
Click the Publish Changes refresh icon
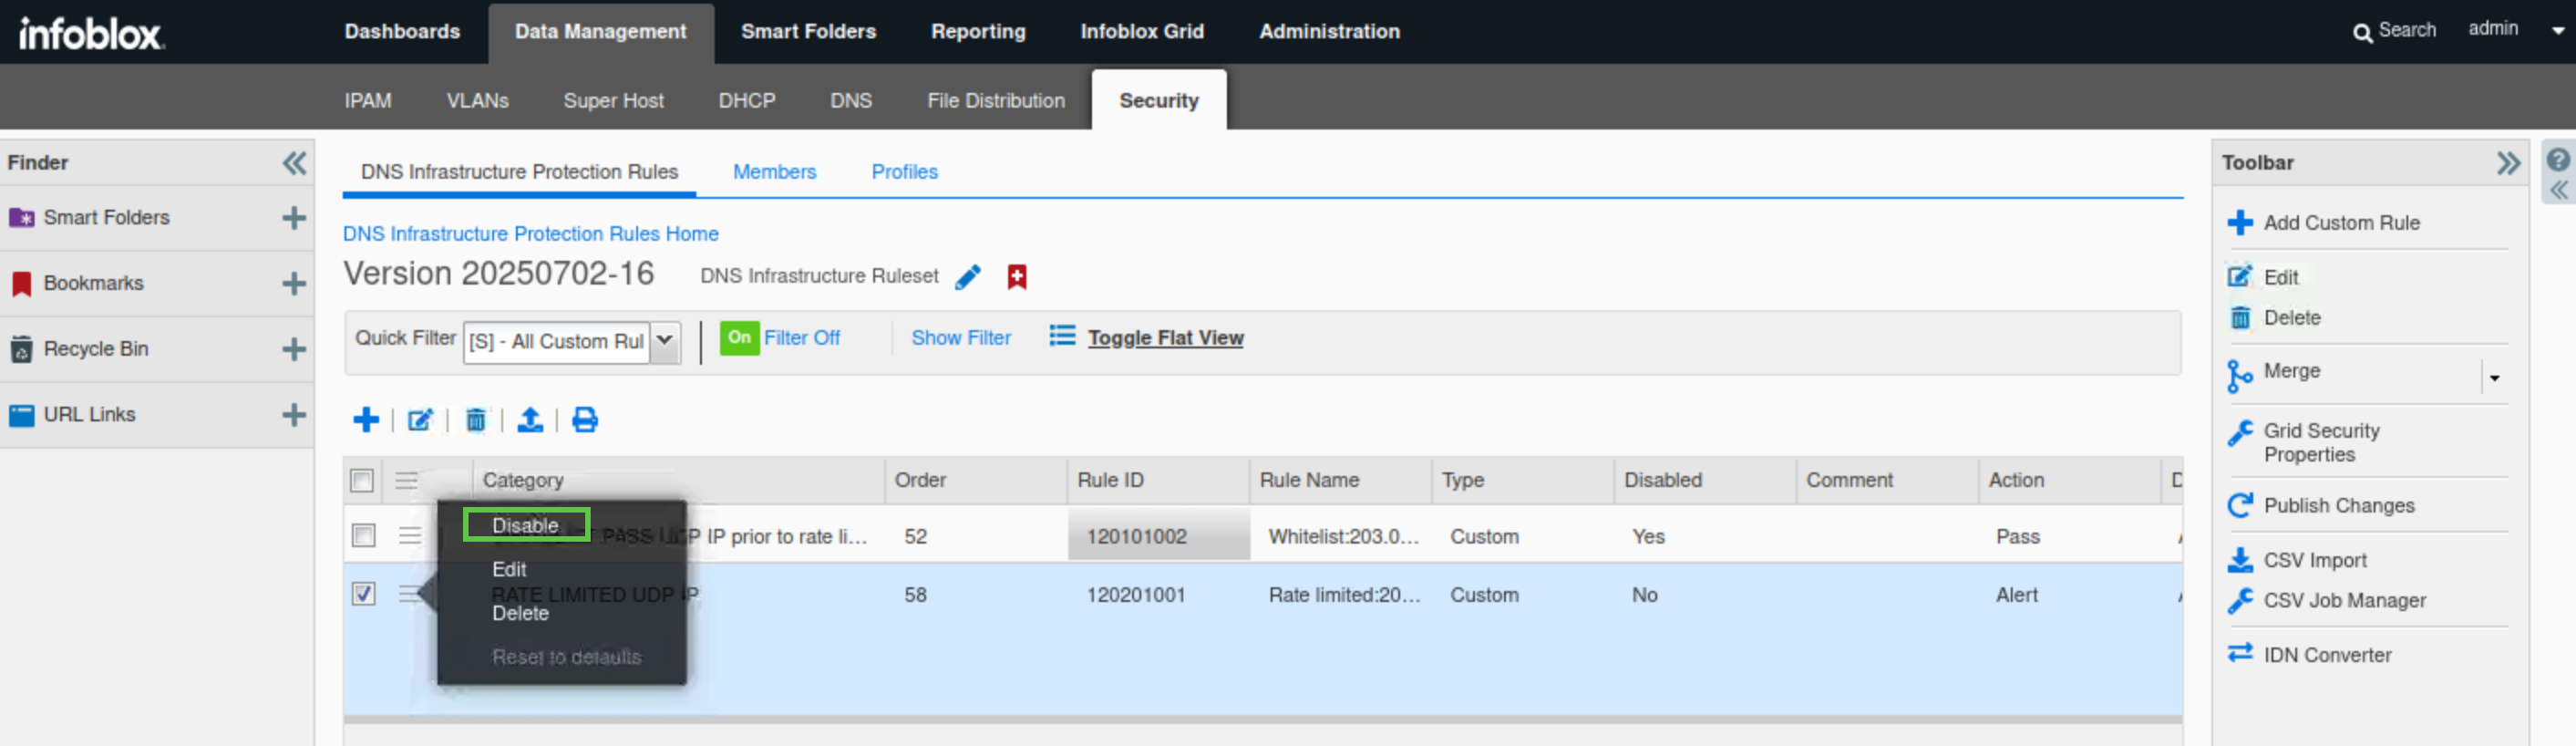coord(2240,506)
